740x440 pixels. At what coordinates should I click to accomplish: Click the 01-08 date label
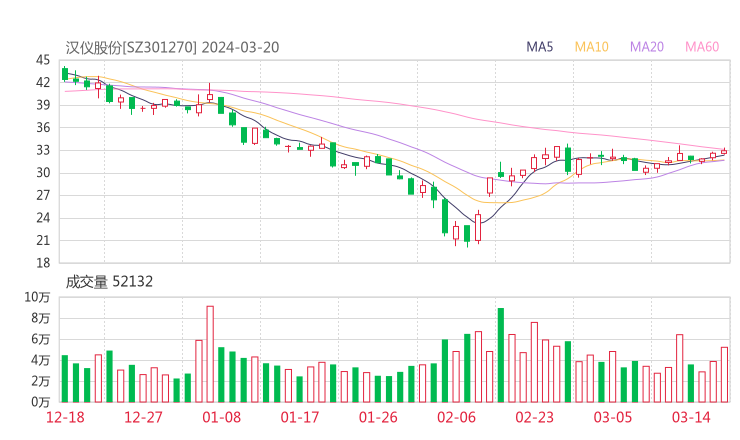coord(221,417)
